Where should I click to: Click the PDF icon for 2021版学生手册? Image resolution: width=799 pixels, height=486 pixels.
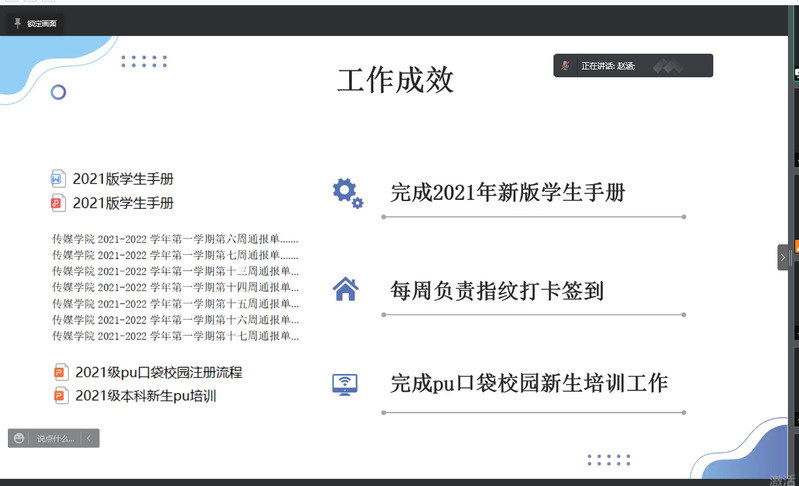(x=58, y=203)
